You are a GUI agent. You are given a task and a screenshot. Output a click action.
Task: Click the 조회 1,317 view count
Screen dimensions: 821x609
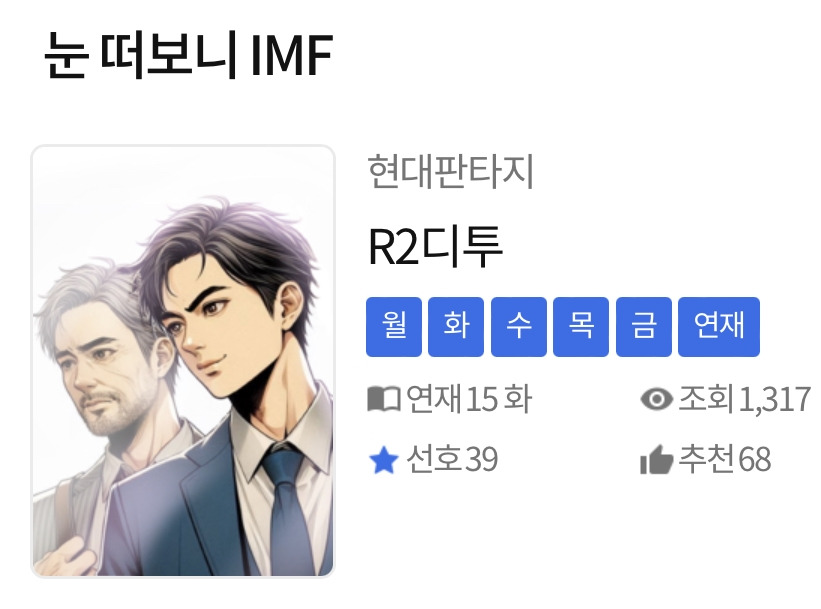tap(745, 399)
